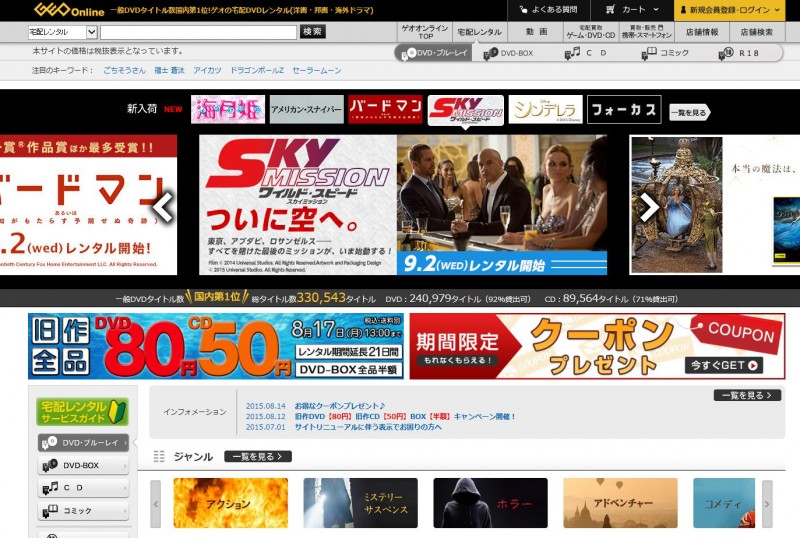Open the SKY MISSION main banner
This screenshot has height=538, width=800.
(x=403, y=205)
